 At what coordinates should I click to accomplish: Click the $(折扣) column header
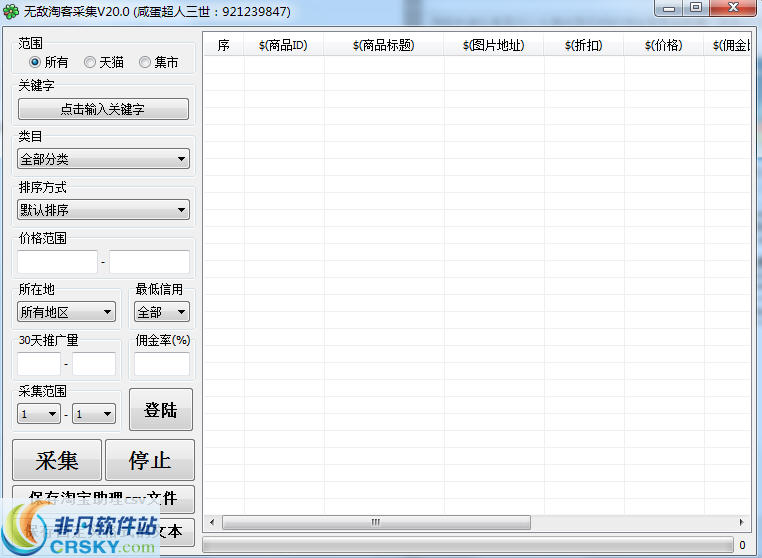(x=584, y=45)
